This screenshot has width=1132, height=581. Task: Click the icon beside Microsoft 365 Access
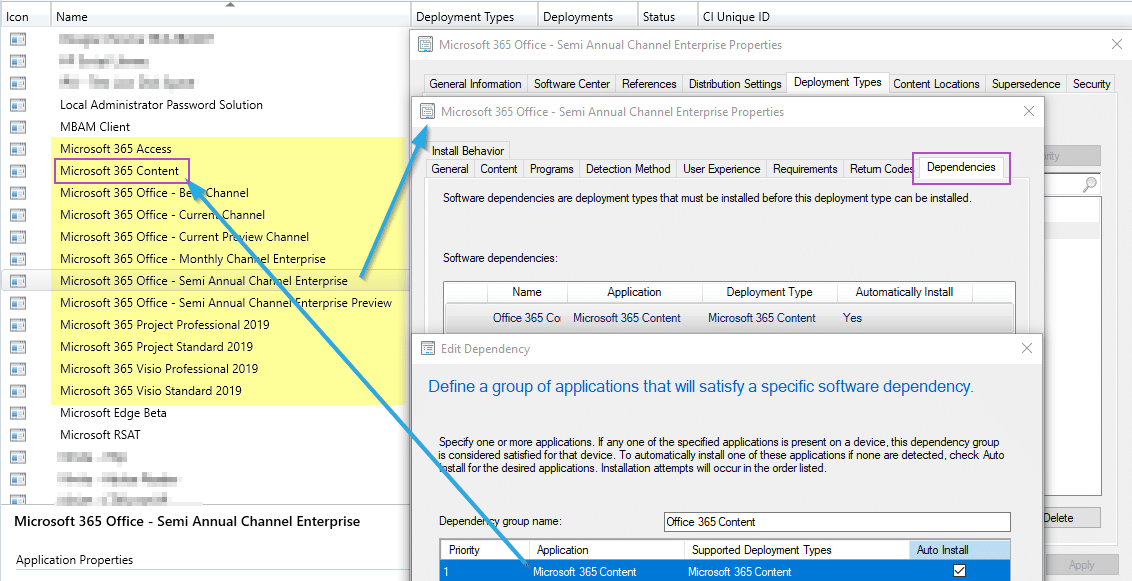18,149
